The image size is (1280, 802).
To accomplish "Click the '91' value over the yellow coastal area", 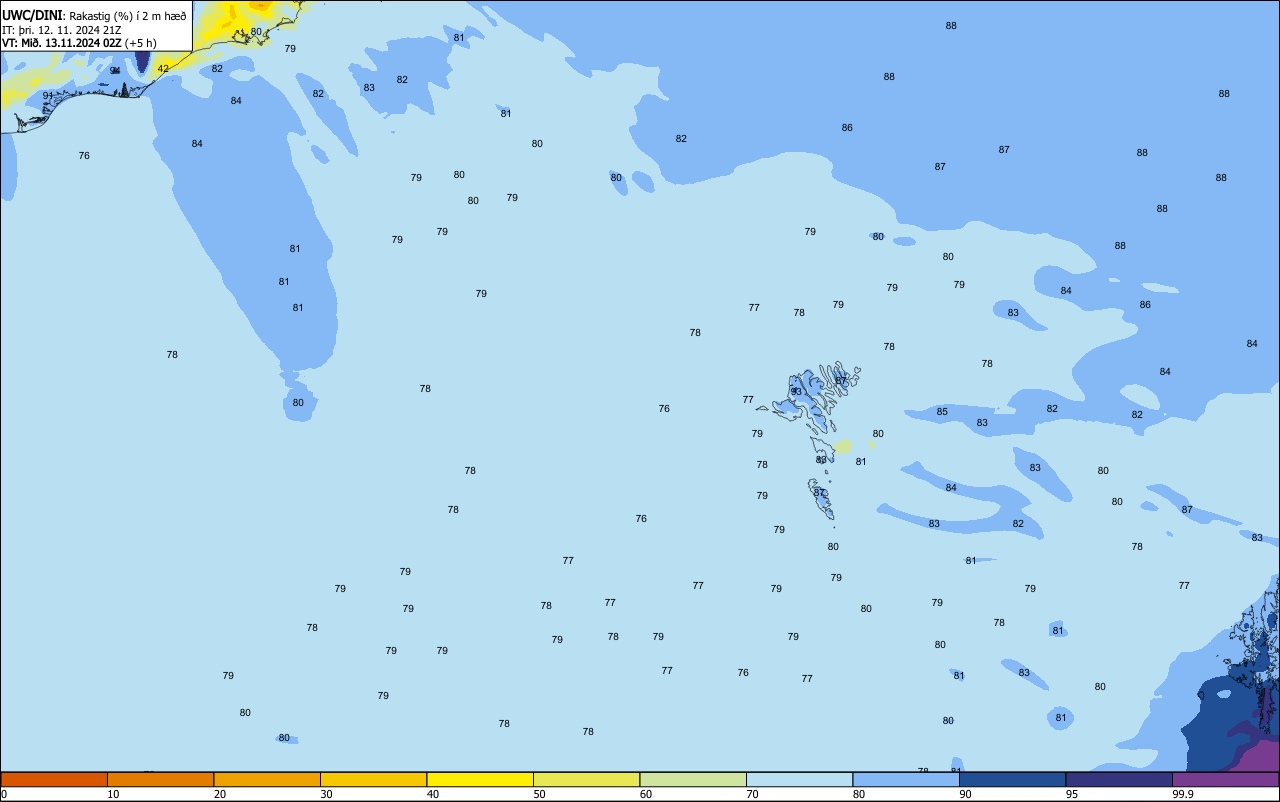I will pyautogui.click(x=48, y=96).
